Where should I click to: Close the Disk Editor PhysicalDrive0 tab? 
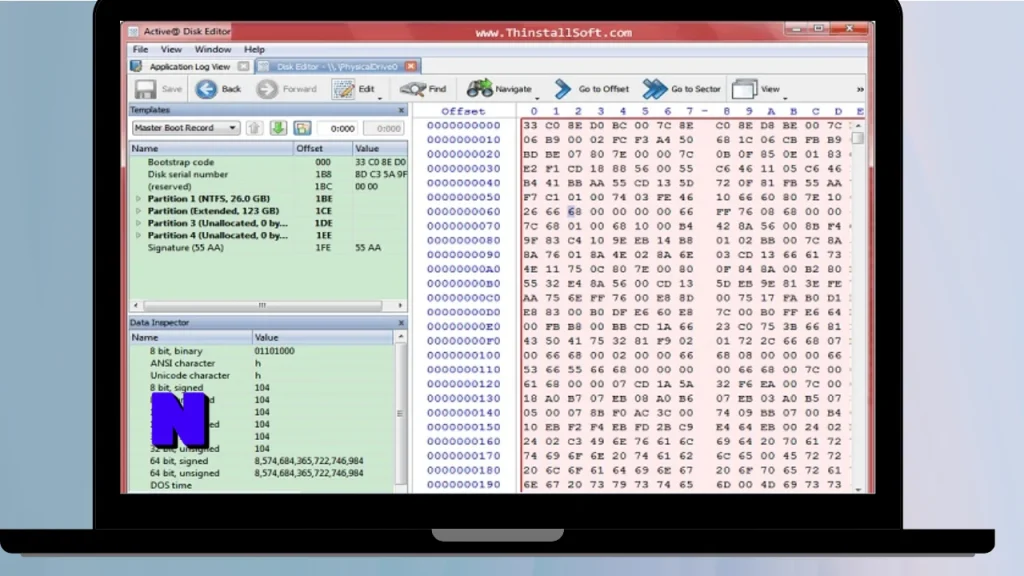[x=411, y=67]
